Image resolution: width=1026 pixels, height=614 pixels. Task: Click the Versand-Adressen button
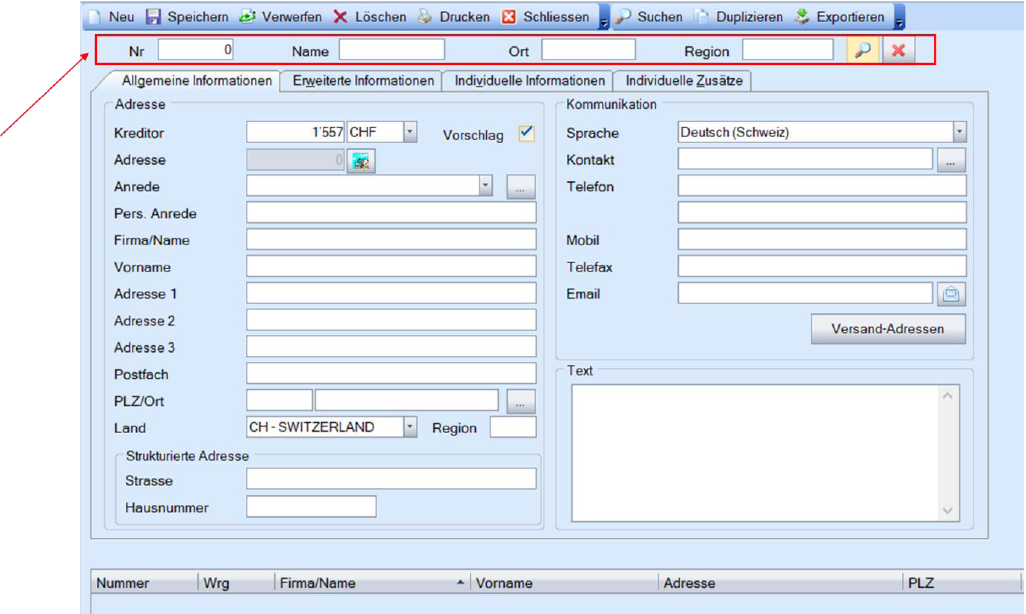click(888, 329)
